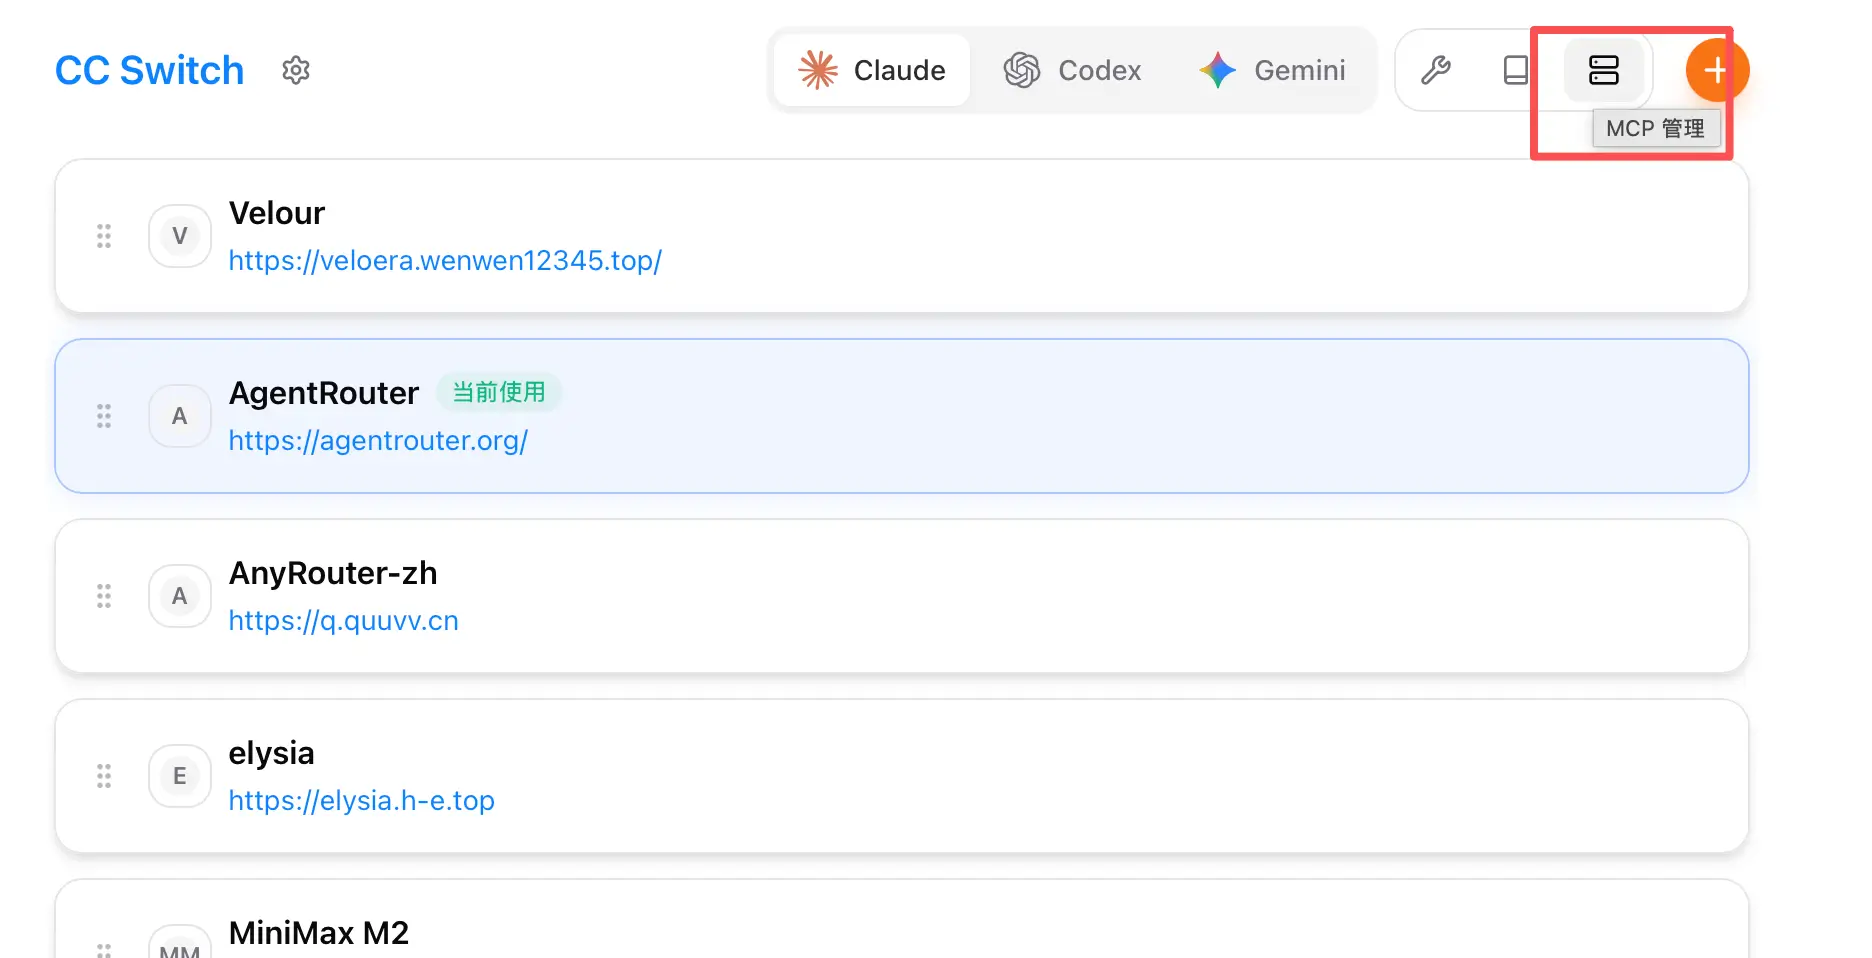Click the orange plus add button
This screenshot has height=958, width=1872.
[1716, 70]
